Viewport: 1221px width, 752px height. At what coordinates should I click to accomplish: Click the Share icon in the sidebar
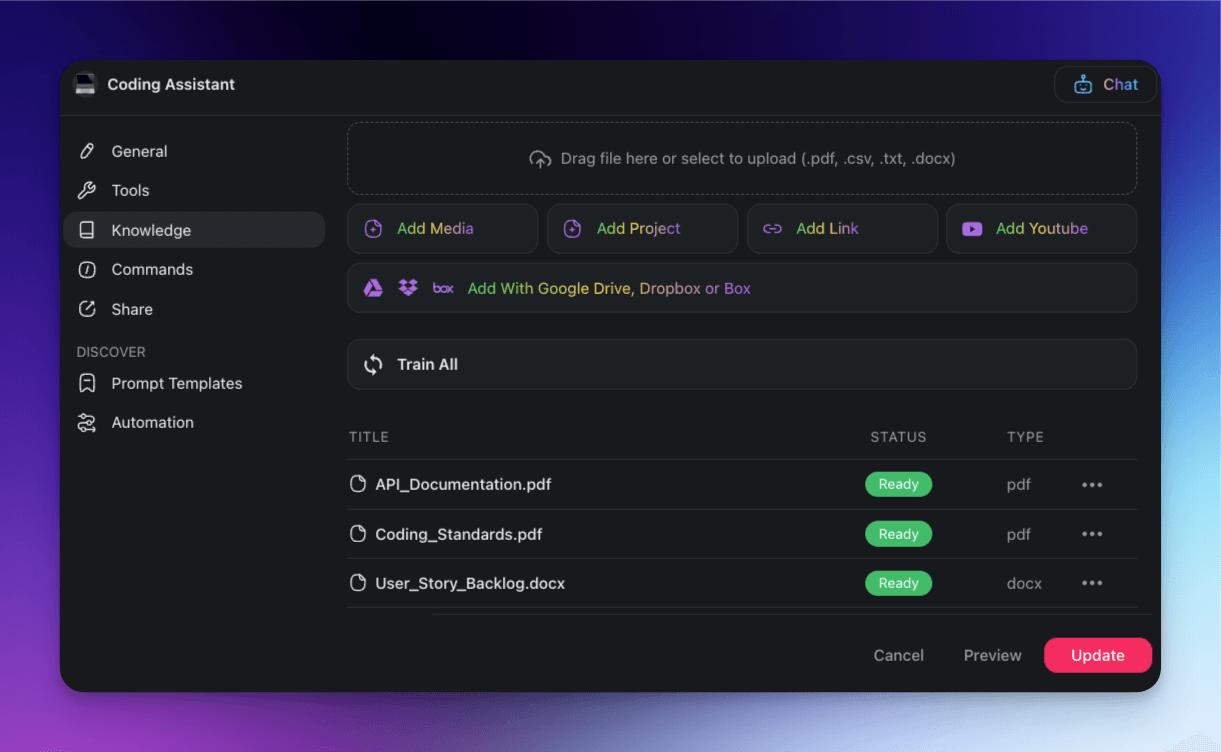[x=89, y=309]
